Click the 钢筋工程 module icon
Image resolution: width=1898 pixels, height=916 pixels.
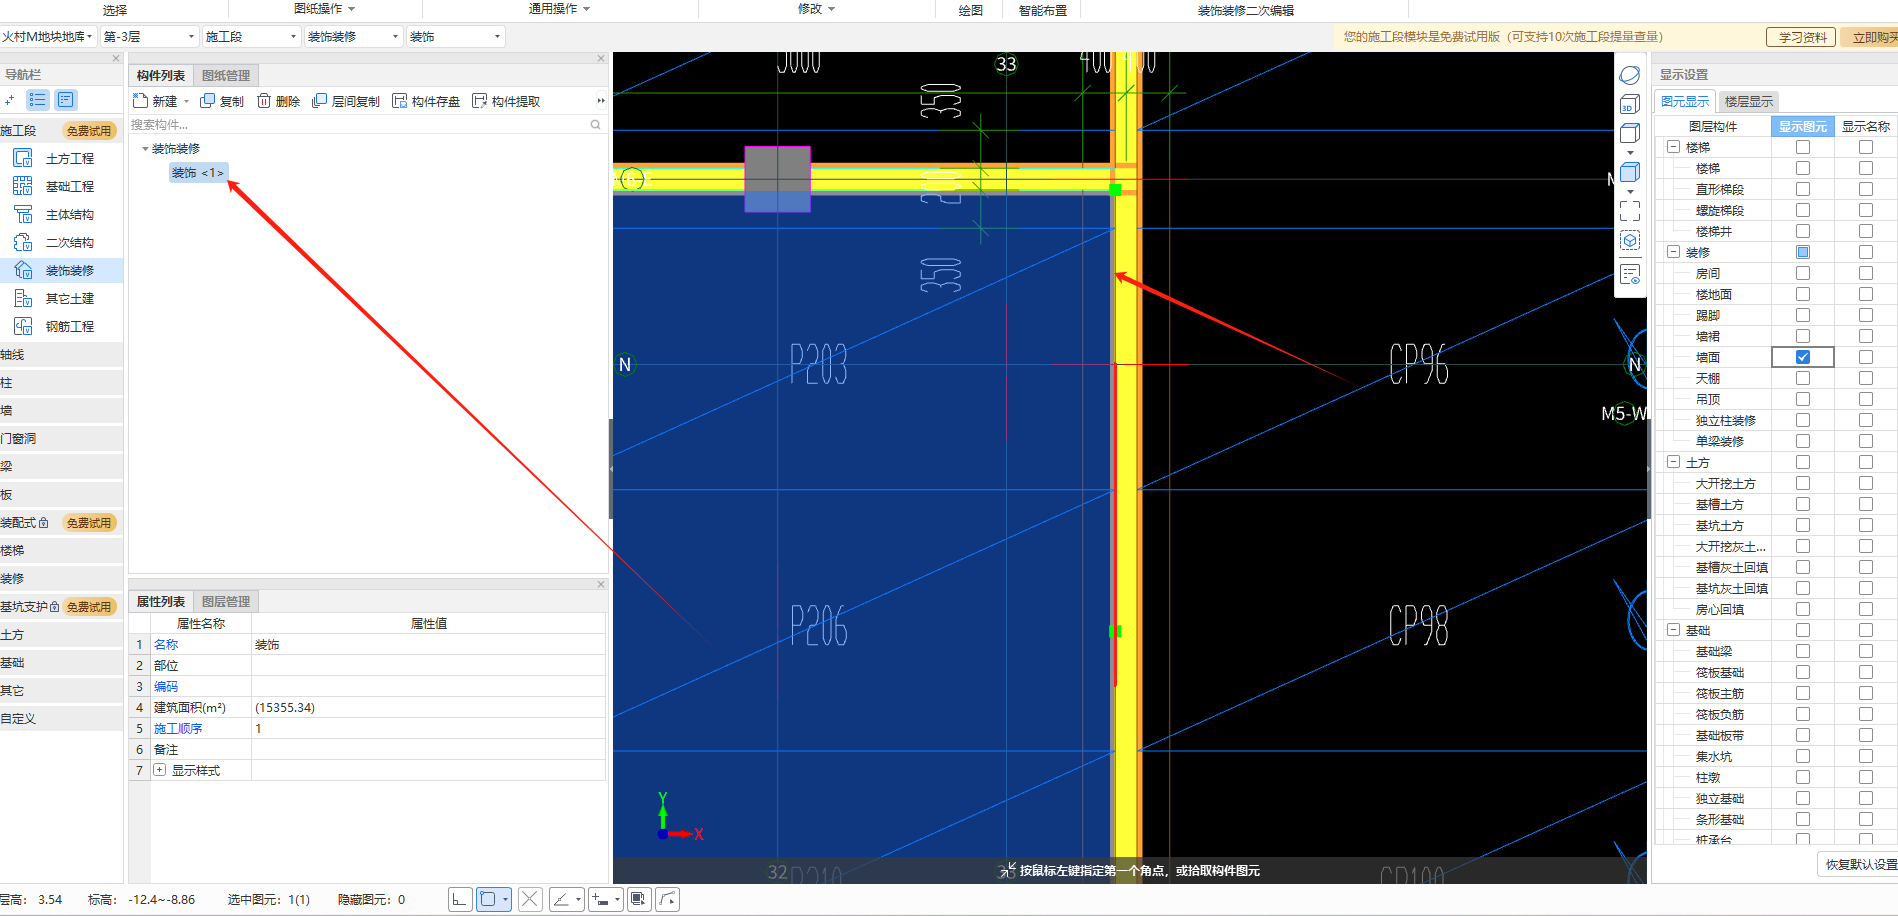tap(23, 326)
